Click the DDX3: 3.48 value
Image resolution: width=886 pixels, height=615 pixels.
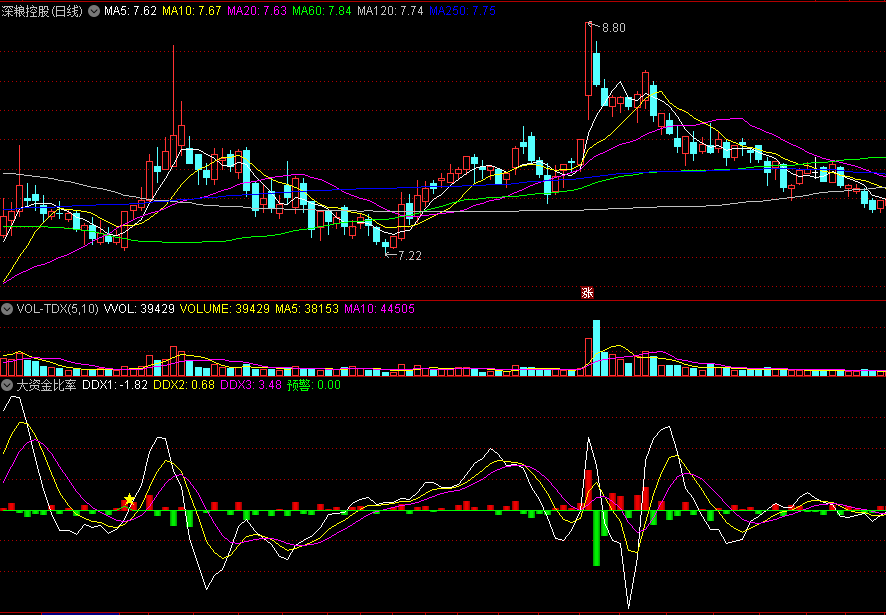click(250, 386)
